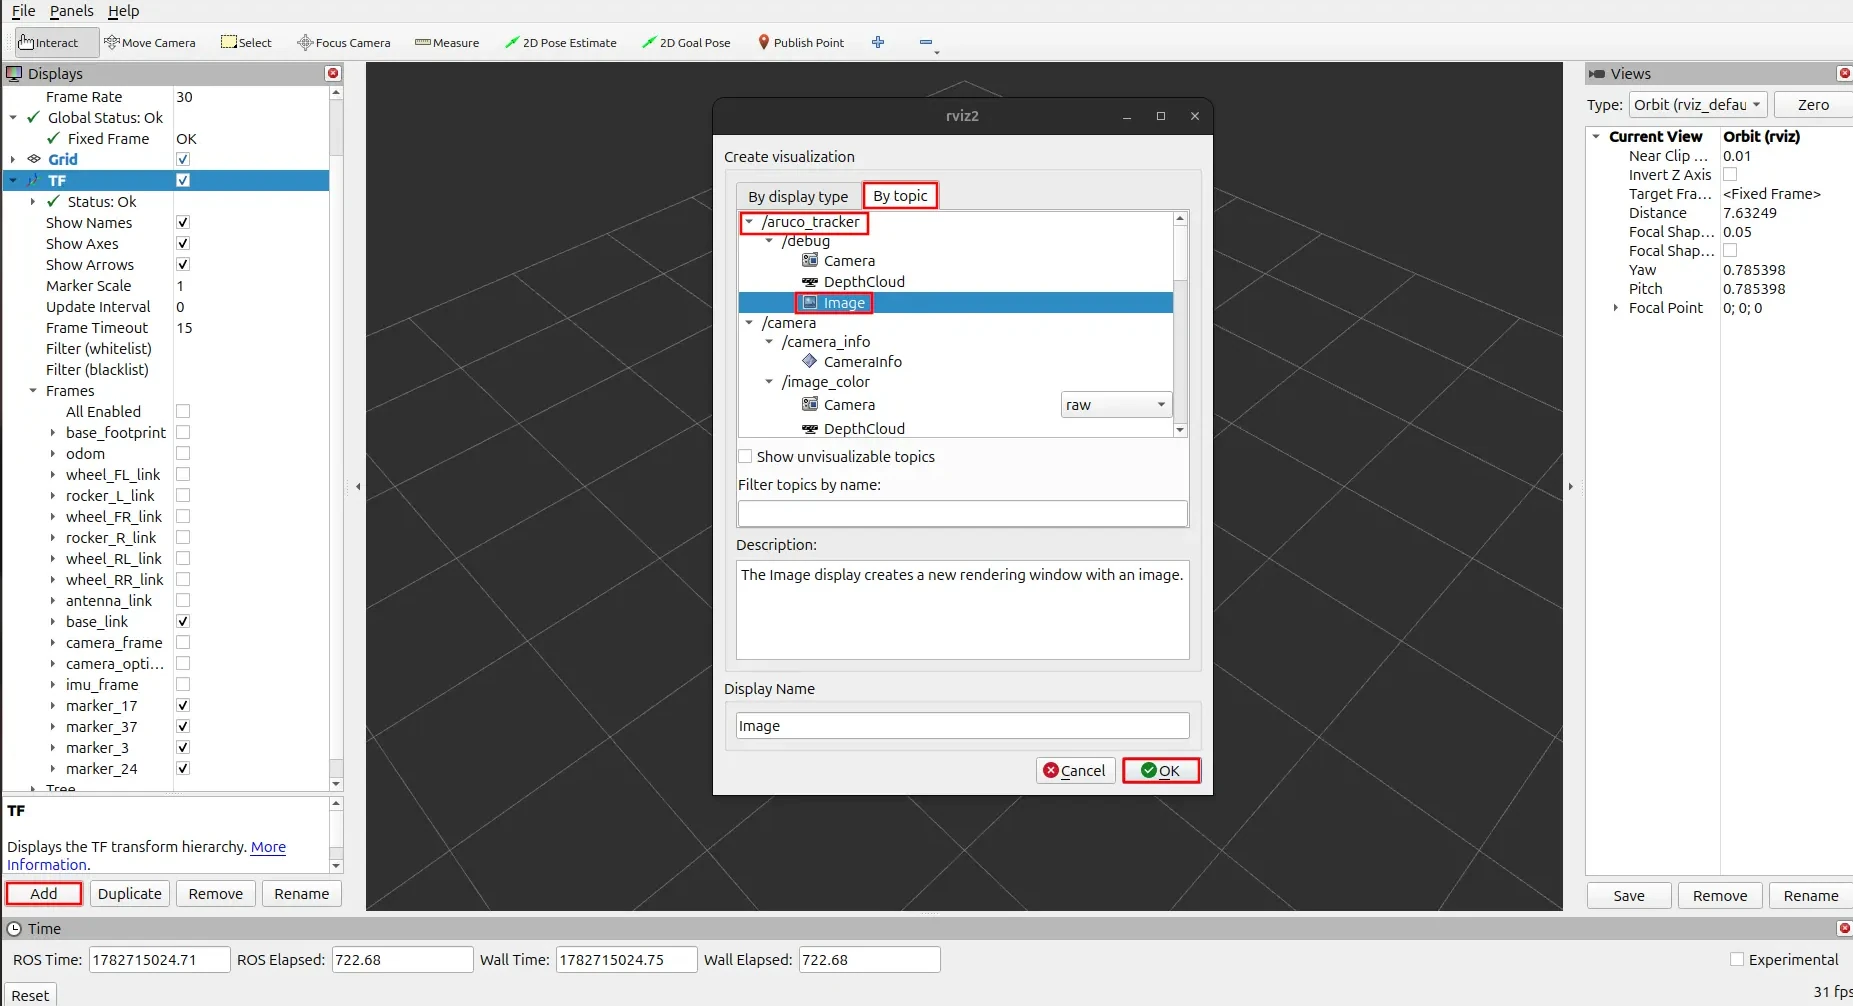Activate the Focus Camera tool

[344, 43]
